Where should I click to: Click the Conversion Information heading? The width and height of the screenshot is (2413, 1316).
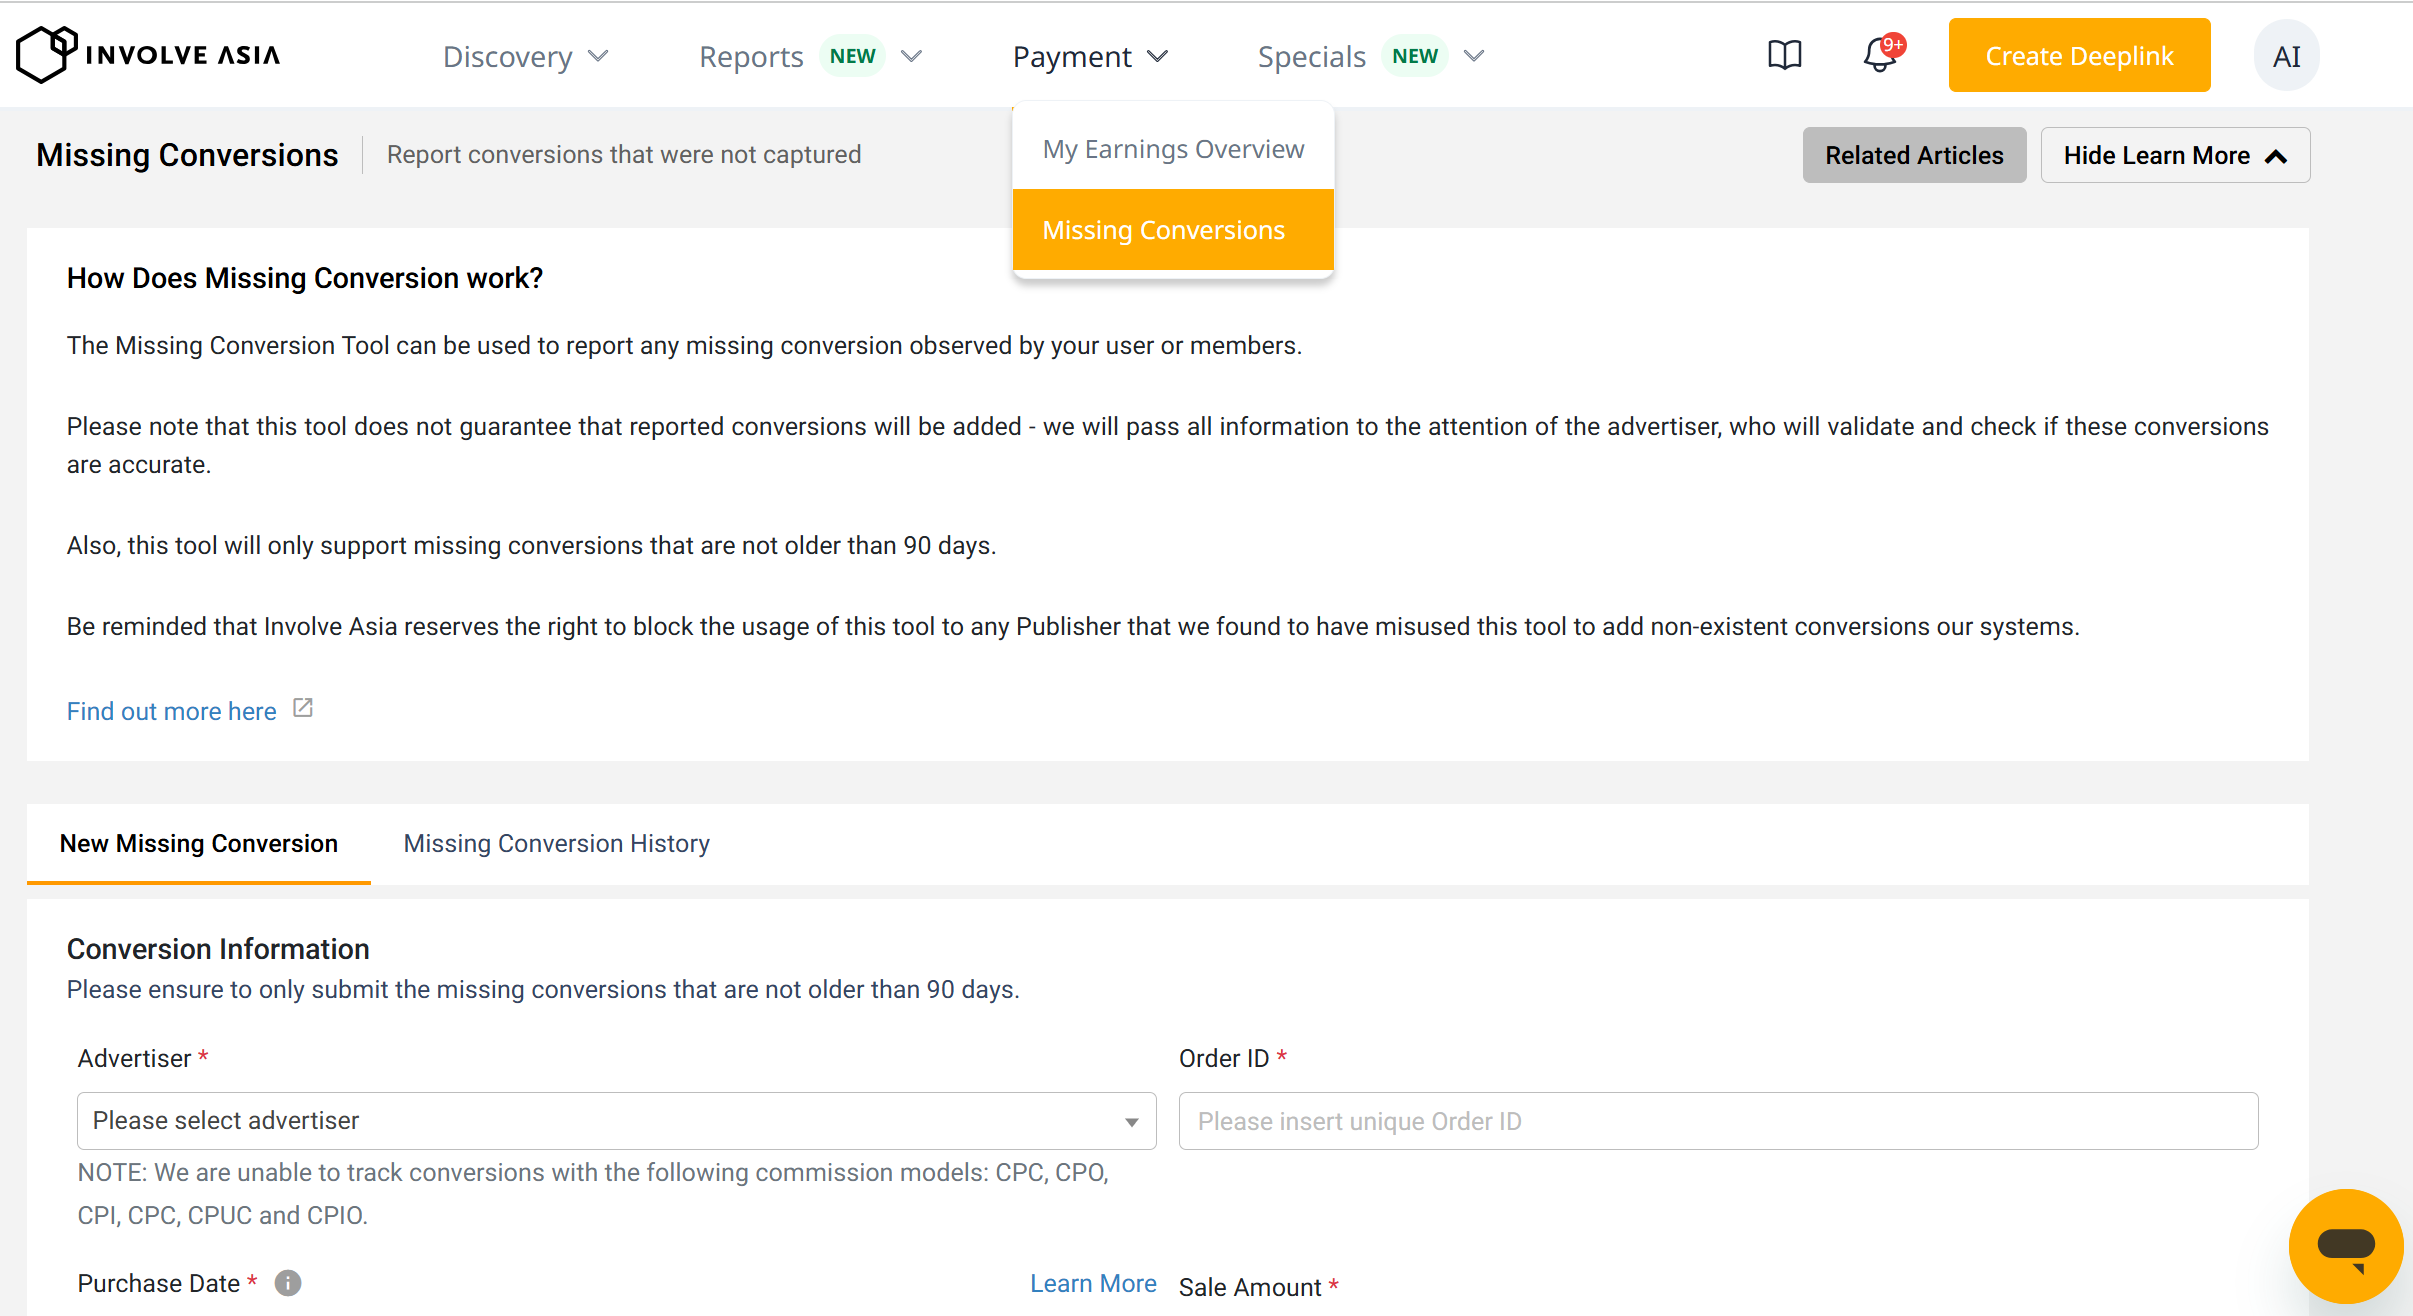click(x=218, y=949)
